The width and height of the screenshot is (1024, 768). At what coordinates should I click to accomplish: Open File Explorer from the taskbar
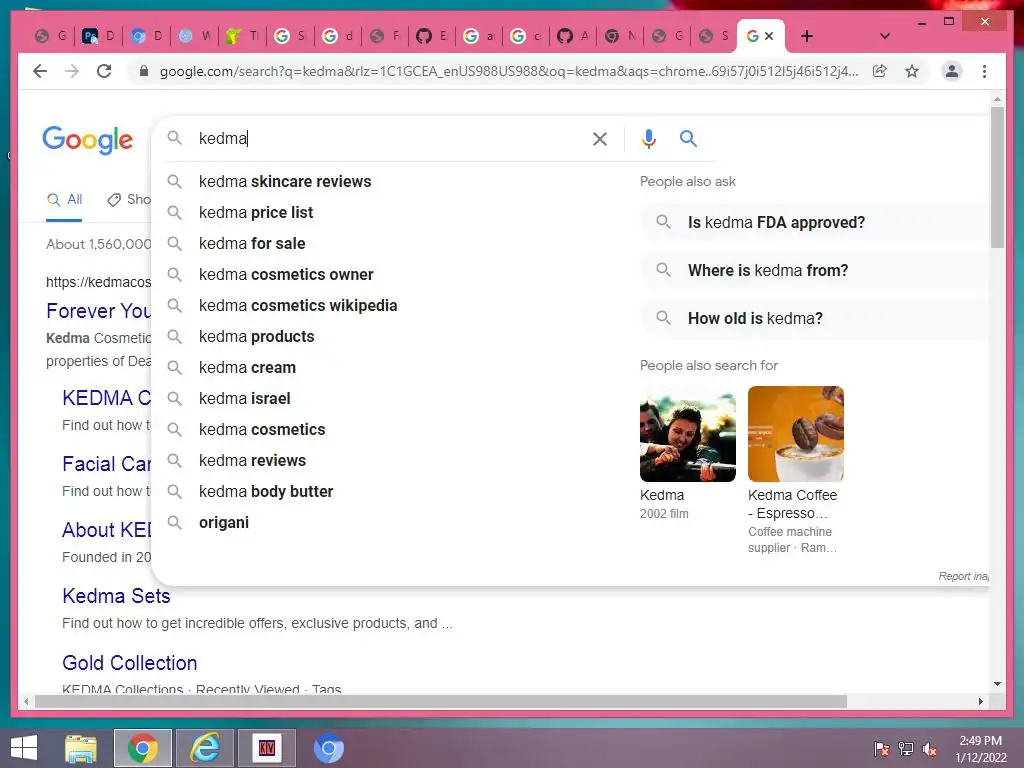[x=81, y=748]
